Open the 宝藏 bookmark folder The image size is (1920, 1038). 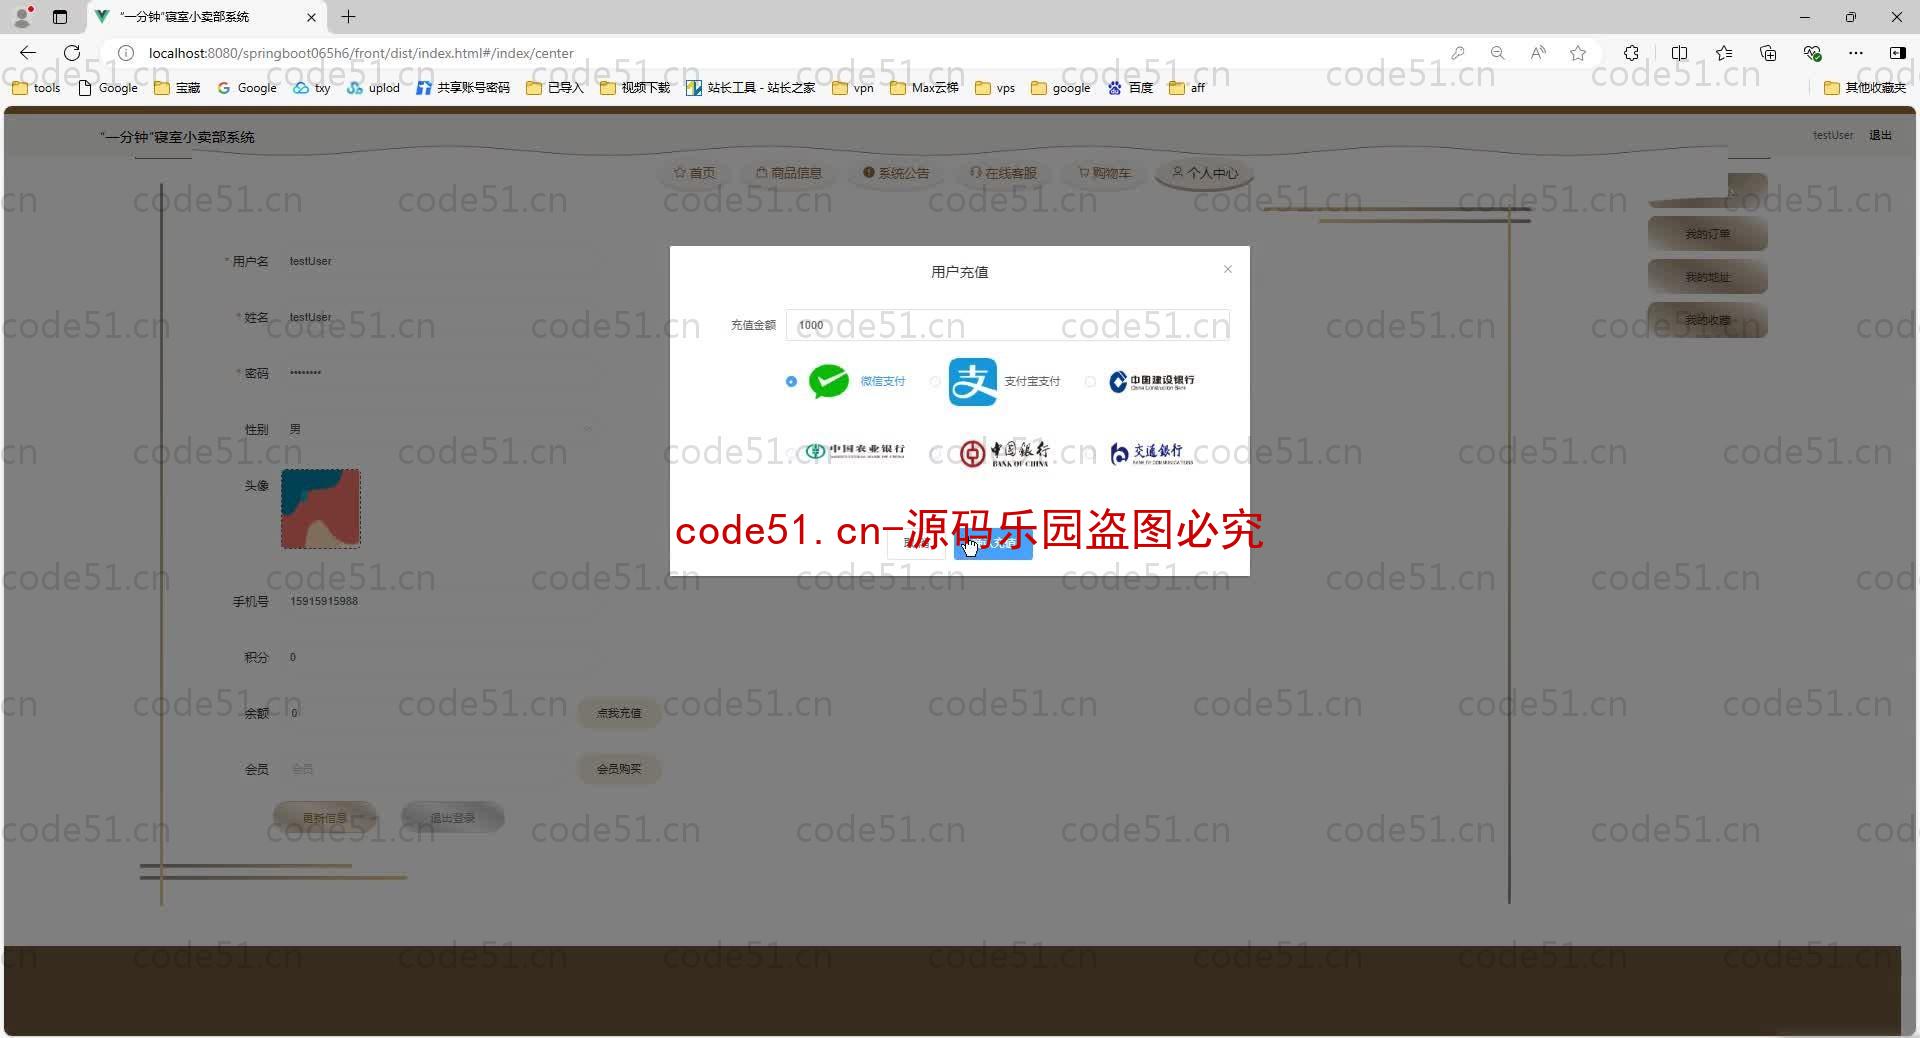coord(177,88)
